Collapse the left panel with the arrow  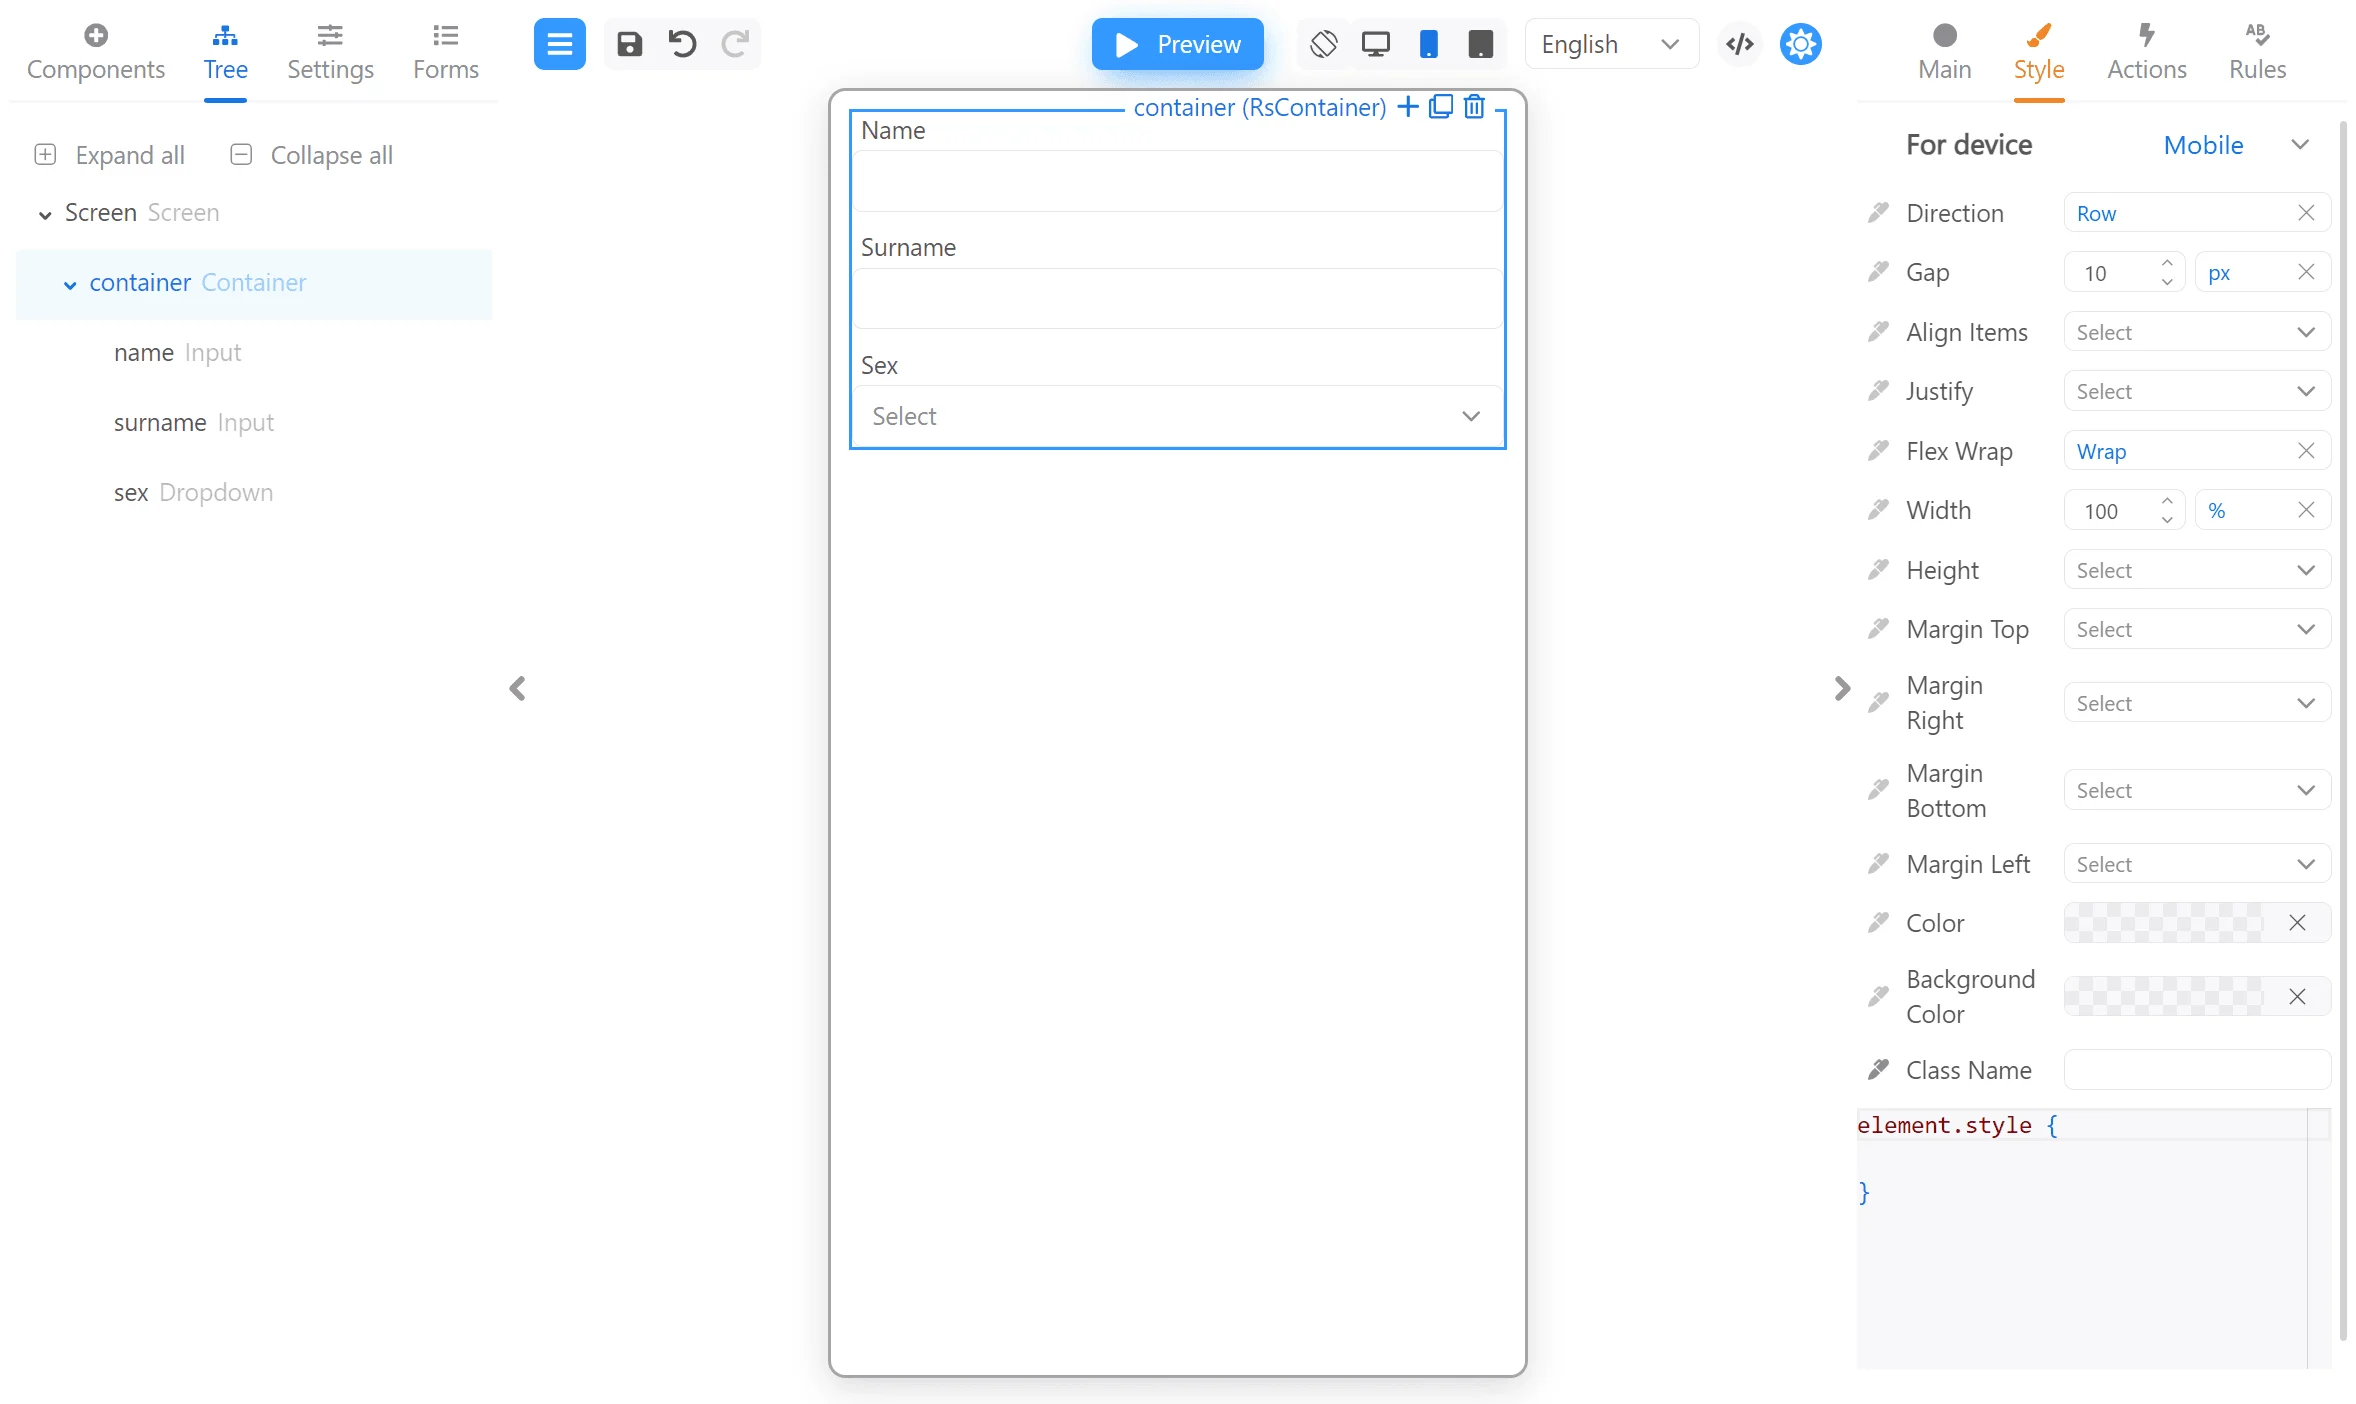(x=517, y=688)
